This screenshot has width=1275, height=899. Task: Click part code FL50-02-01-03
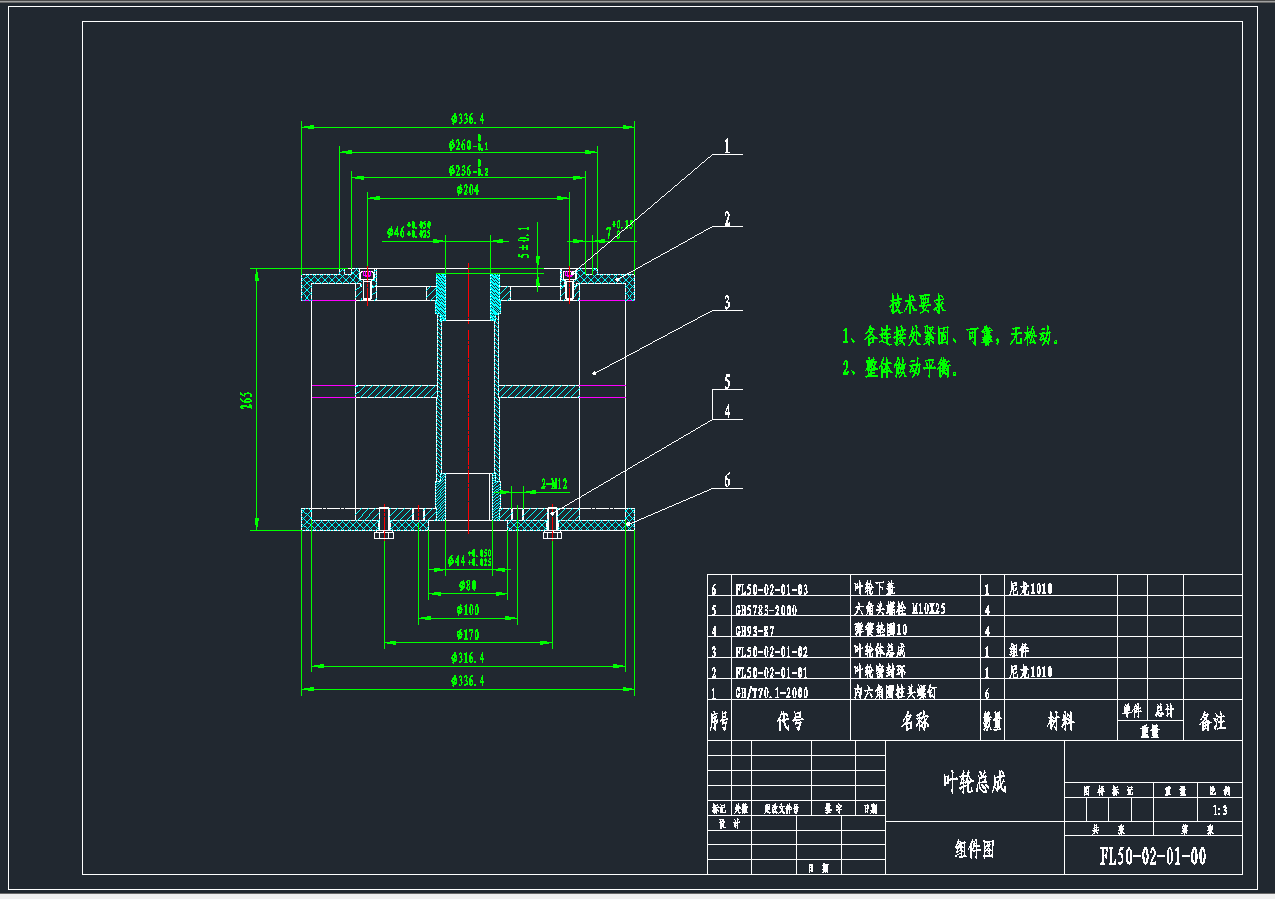click(x=771, y=589)
